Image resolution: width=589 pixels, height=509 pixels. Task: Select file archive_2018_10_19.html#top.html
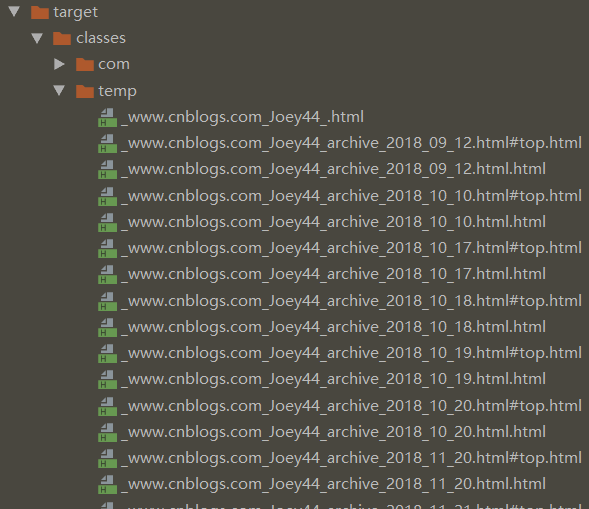click(x=351, y=353)
